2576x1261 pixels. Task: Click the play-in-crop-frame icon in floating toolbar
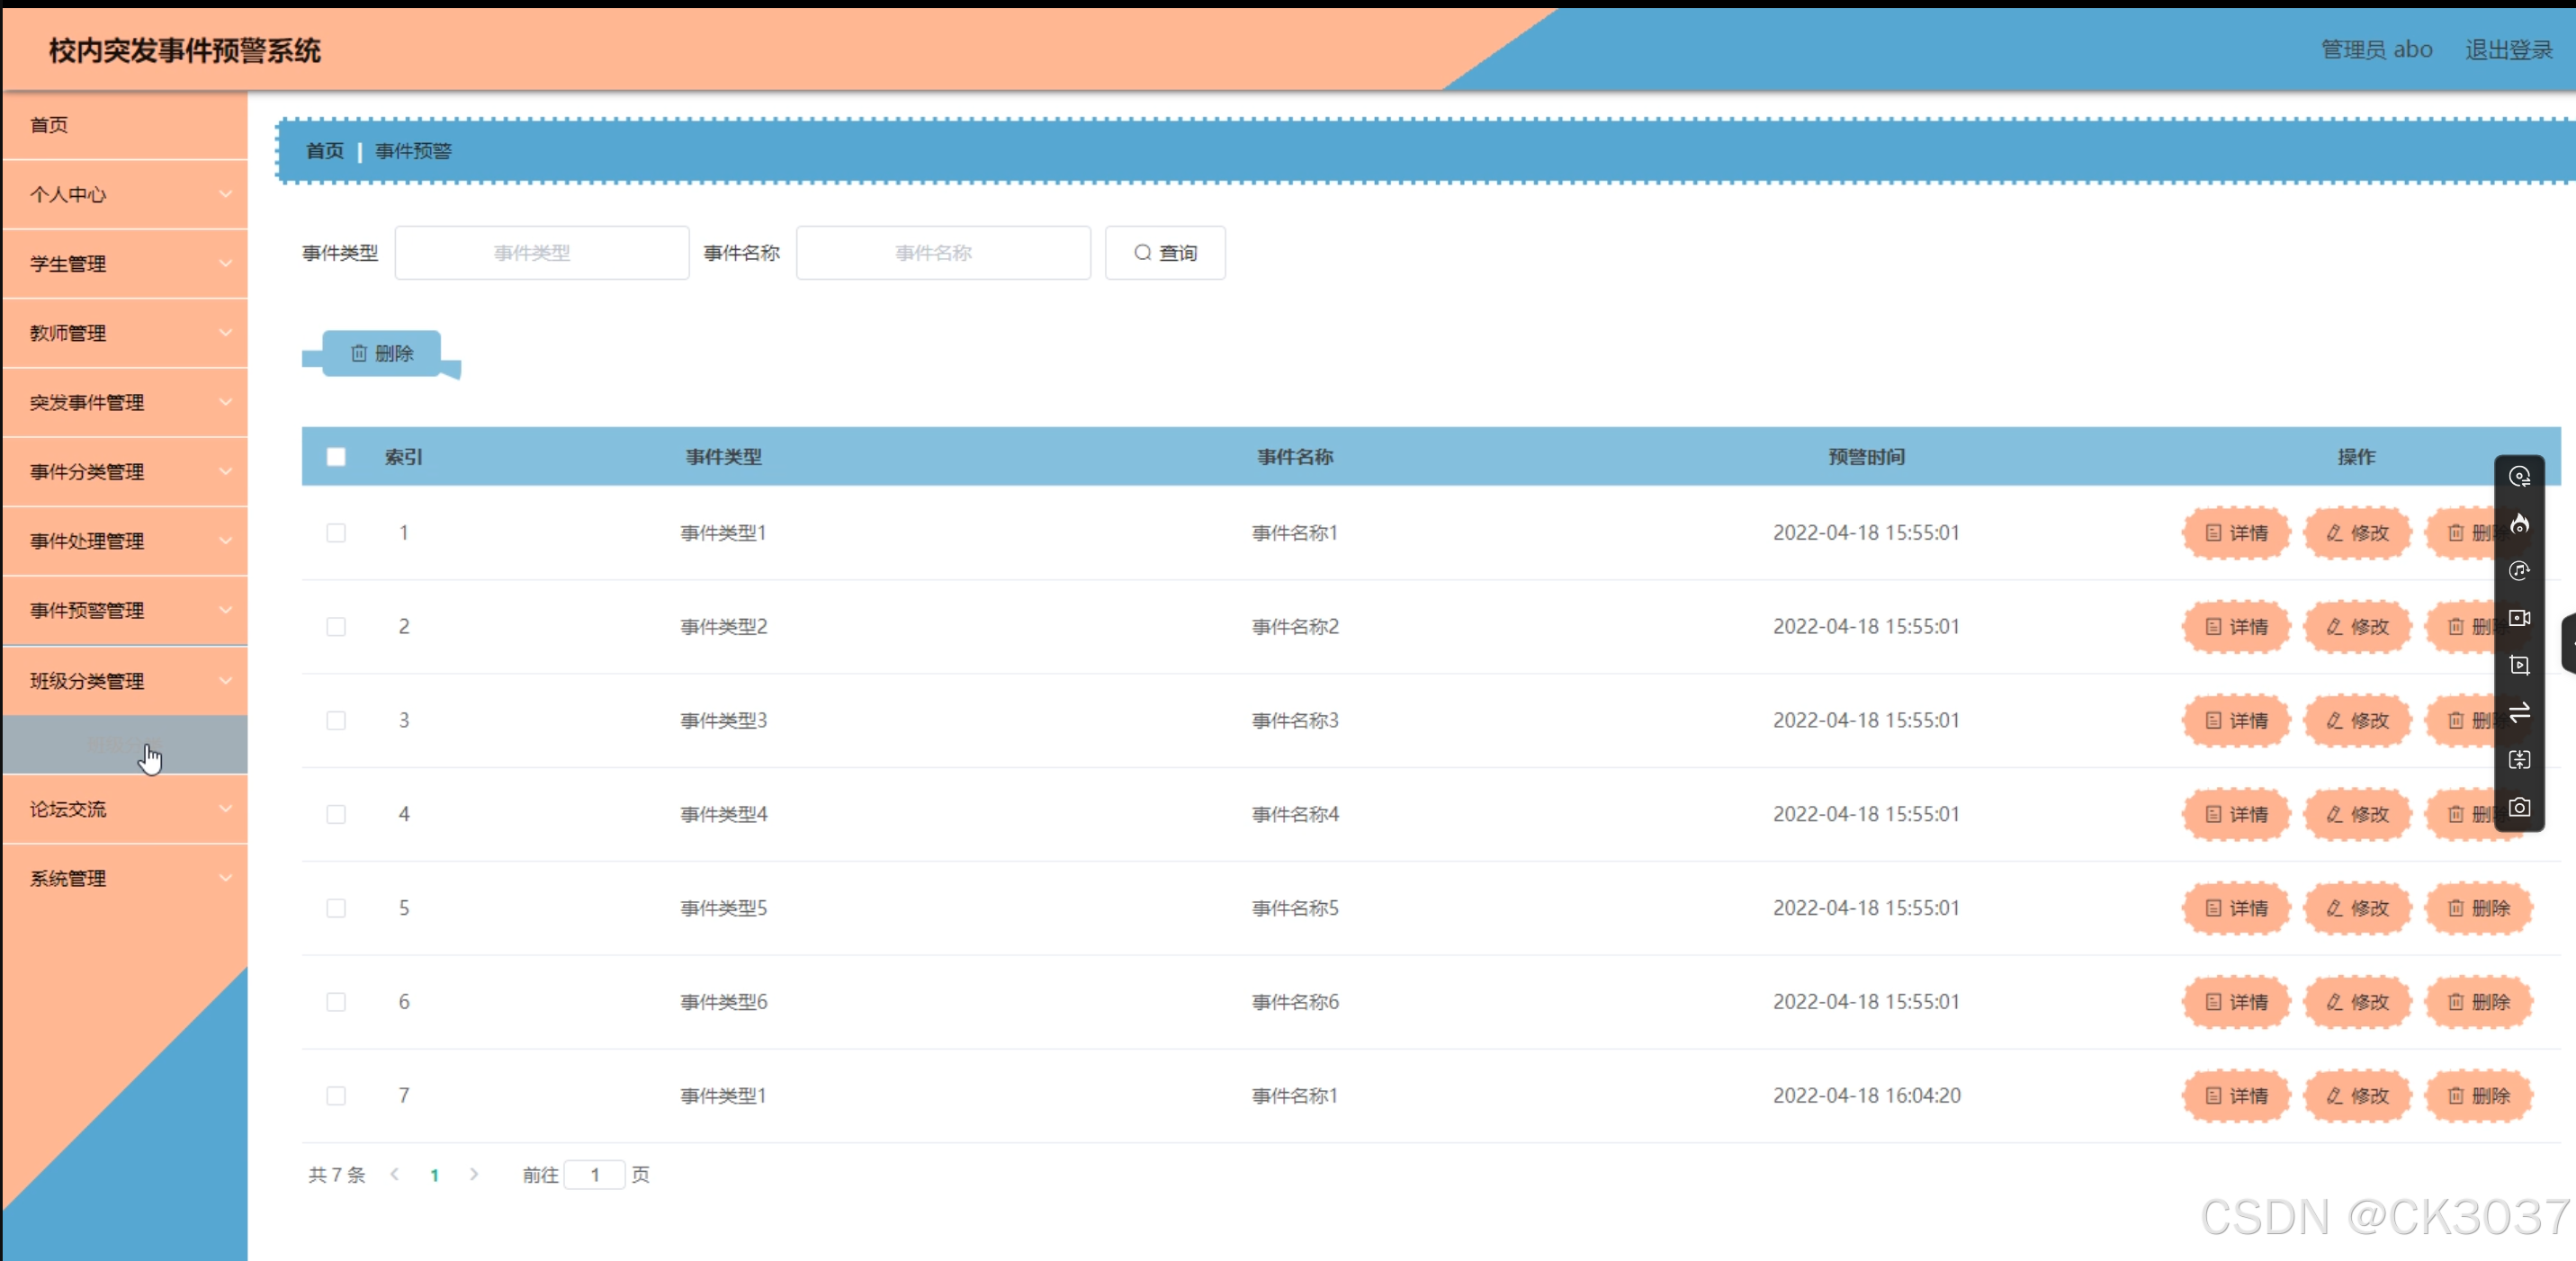(x=2519, y=665)
